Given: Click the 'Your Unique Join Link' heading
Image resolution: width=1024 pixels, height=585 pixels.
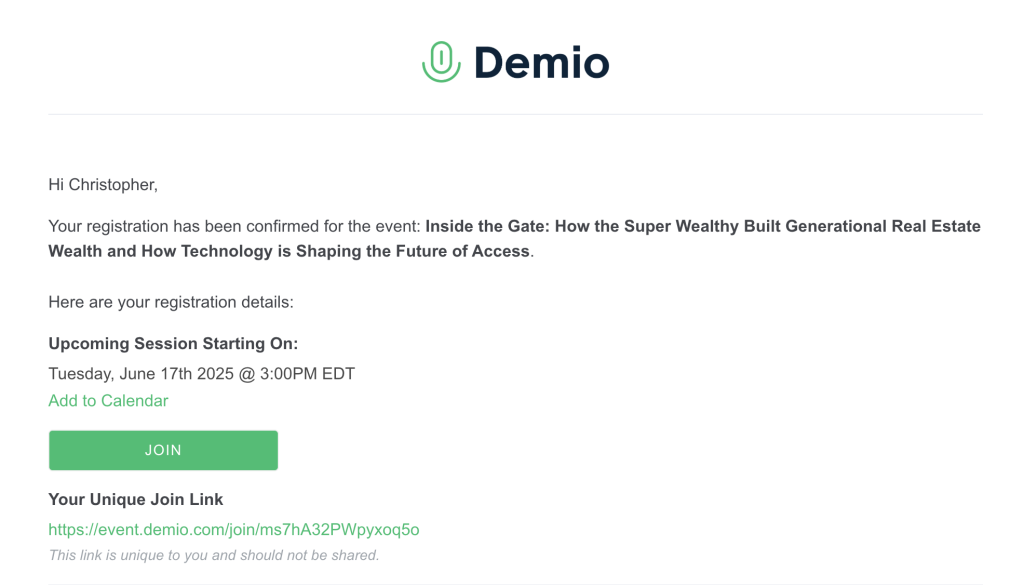Looking at the screenshot, I should 136,499.
